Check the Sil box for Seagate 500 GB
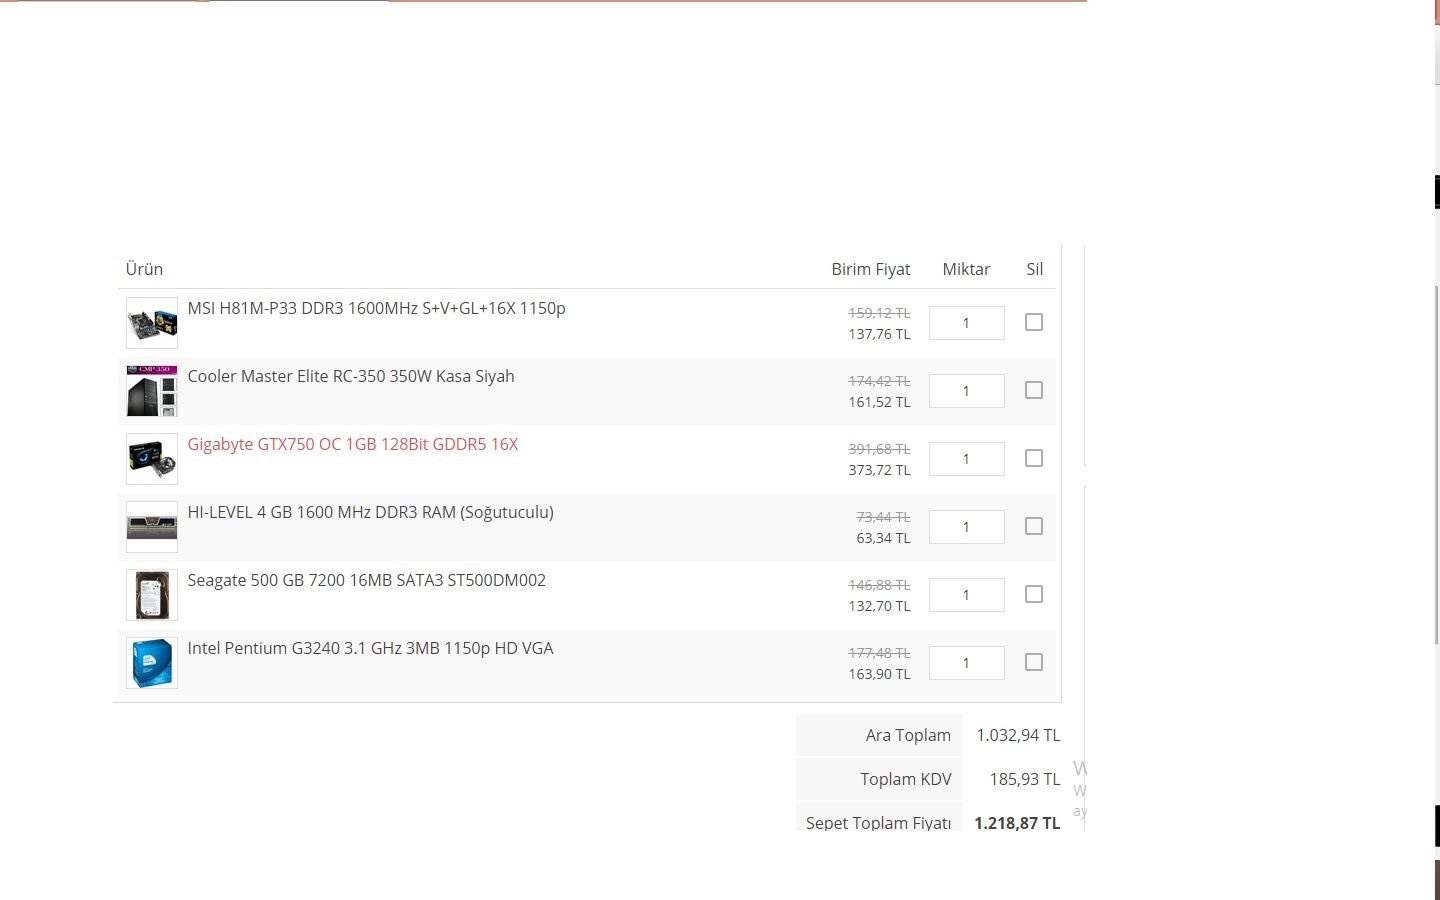 (x=1034, y=594)
